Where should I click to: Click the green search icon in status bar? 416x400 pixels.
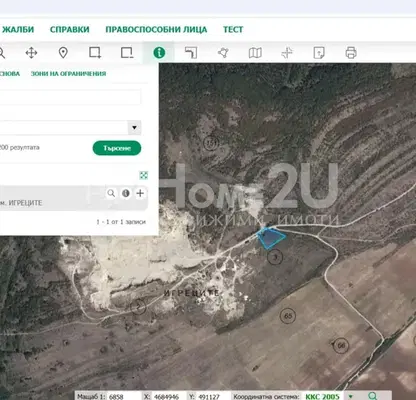point(373,396)
